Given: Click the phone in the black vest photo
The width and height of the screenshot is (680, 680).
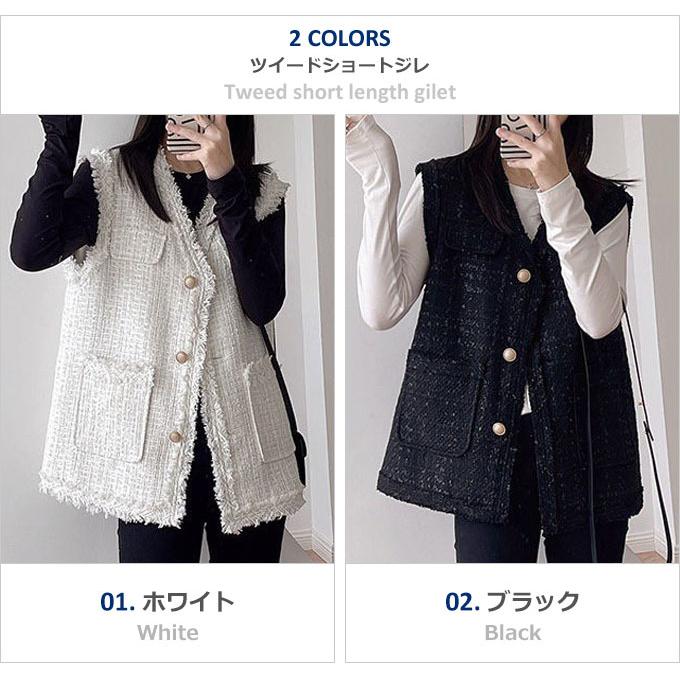Looking at the screenshot, I should coord(517,137).
